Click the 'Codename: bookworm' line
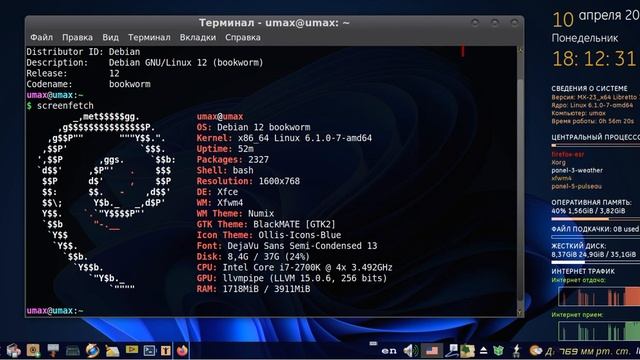Screen dimensions: 640x360 coord(88,84)
